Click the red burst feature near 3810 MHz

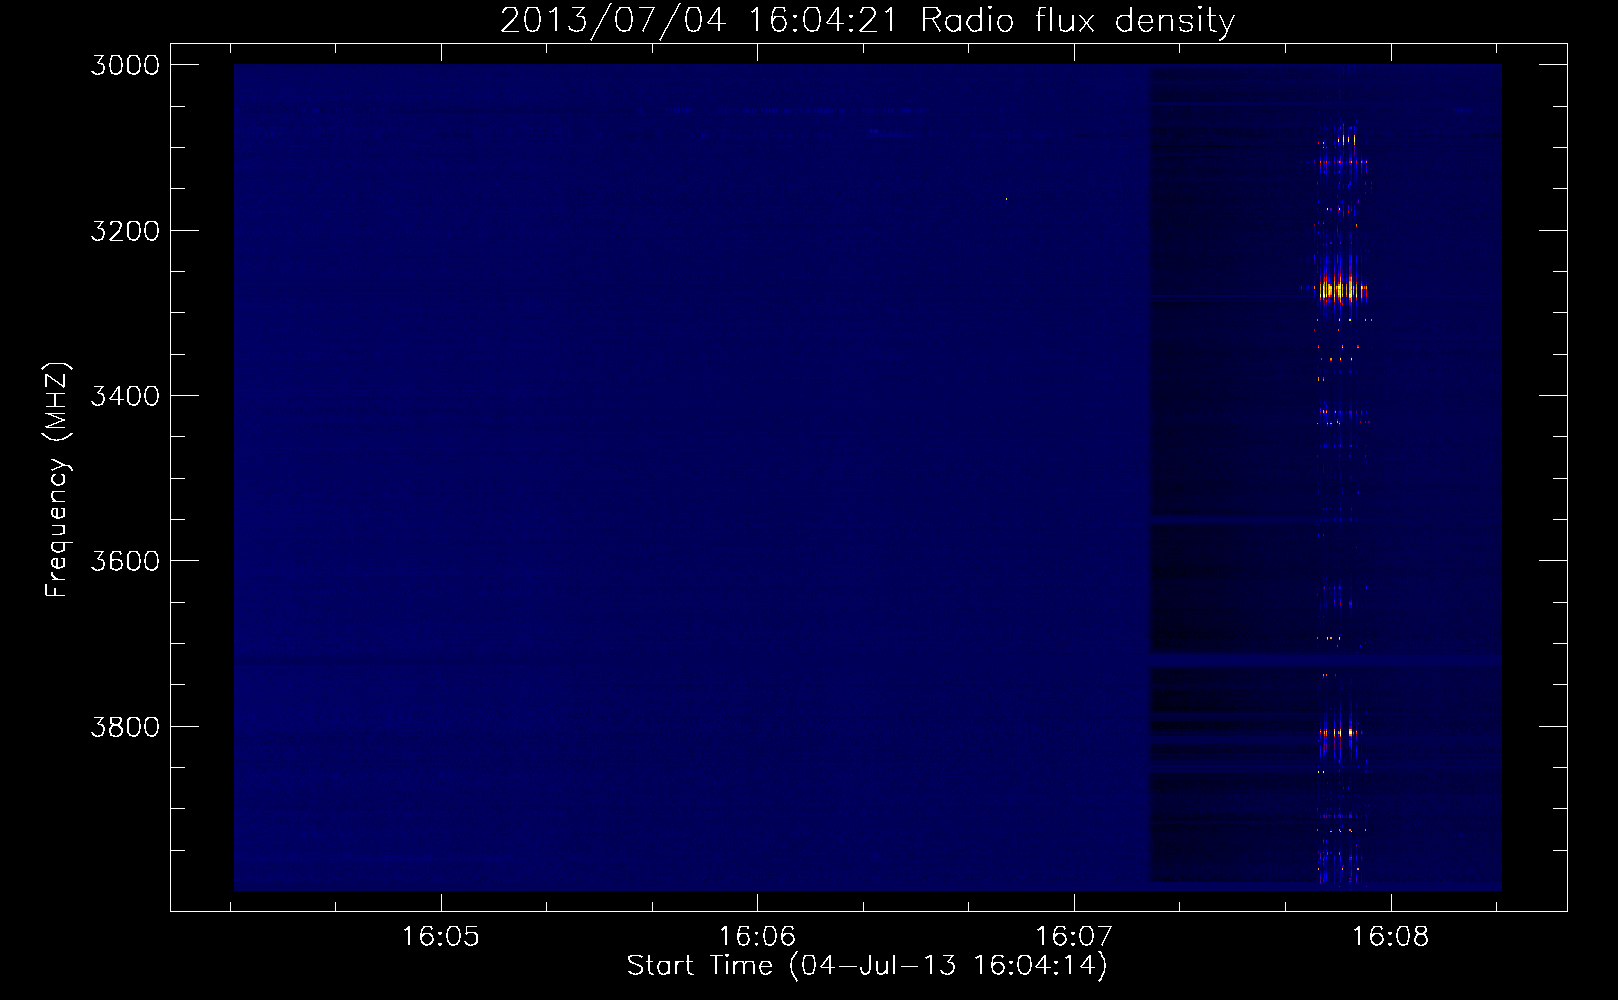coord(1339,732)
